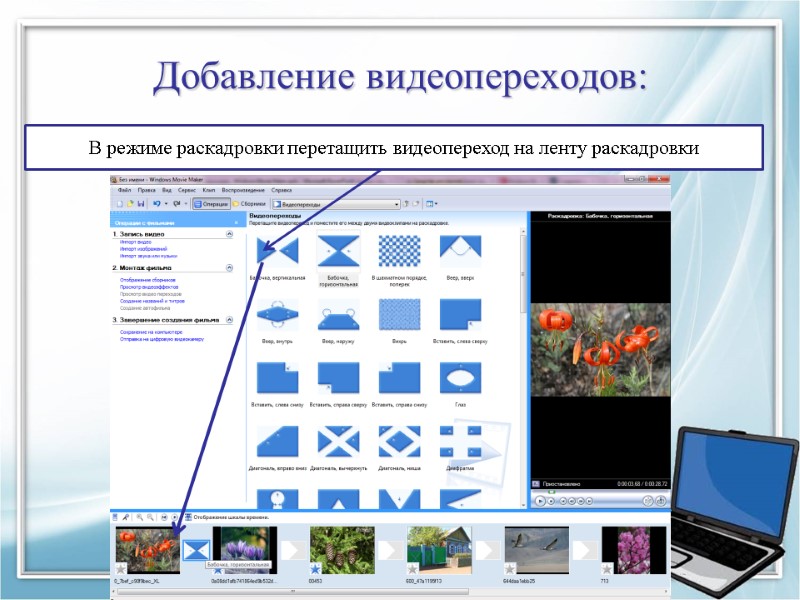Viewport: 800px width, 600px height.
Task: Click the Импорт звука или музыки link
Action: pyautogui.click(x=148, y=256)
